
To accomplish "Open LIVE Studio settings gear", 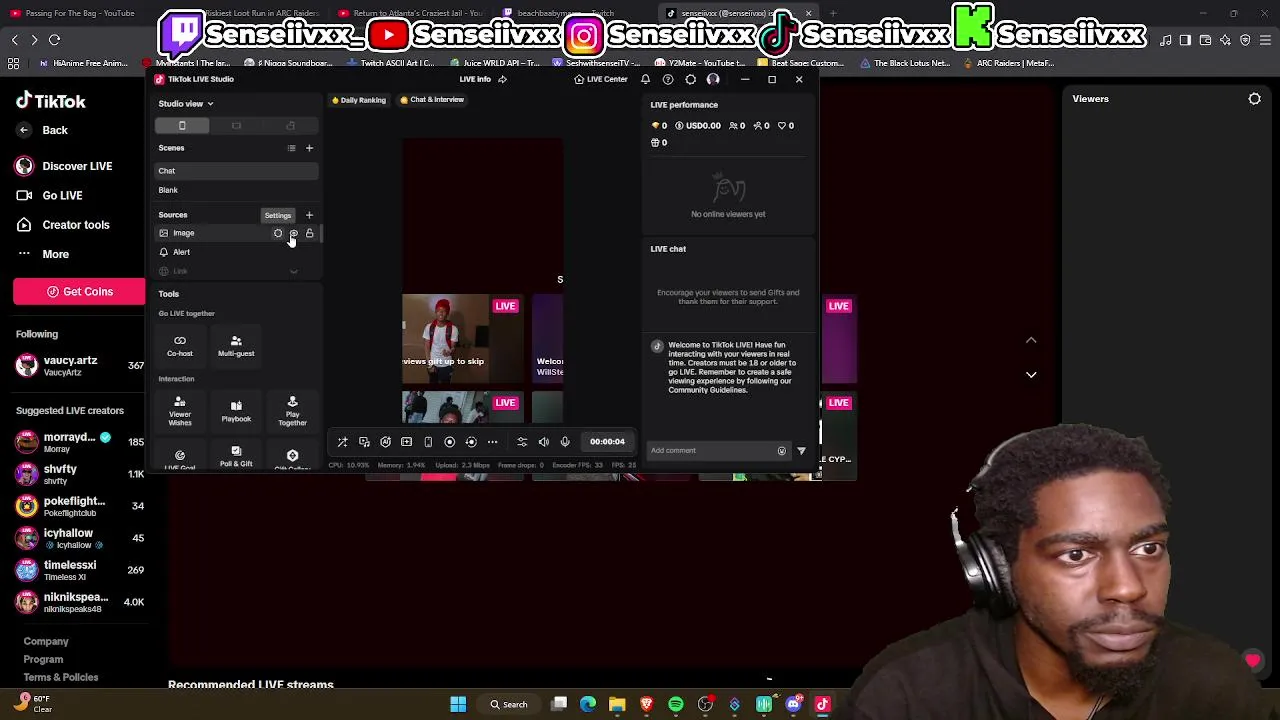I will pos(690,79).
